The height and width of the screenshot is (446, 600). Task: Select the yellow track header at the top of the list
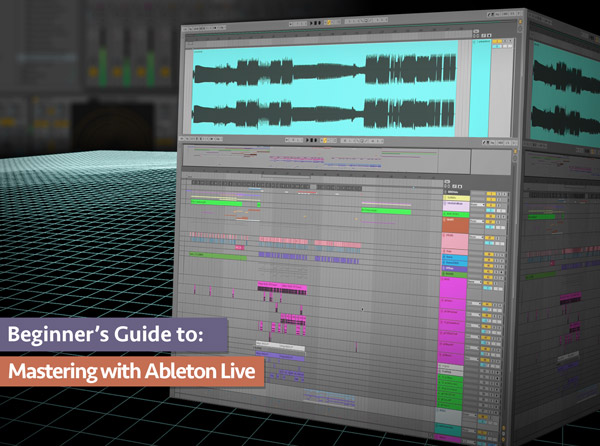pyautogui.click(x=454, y=199)
